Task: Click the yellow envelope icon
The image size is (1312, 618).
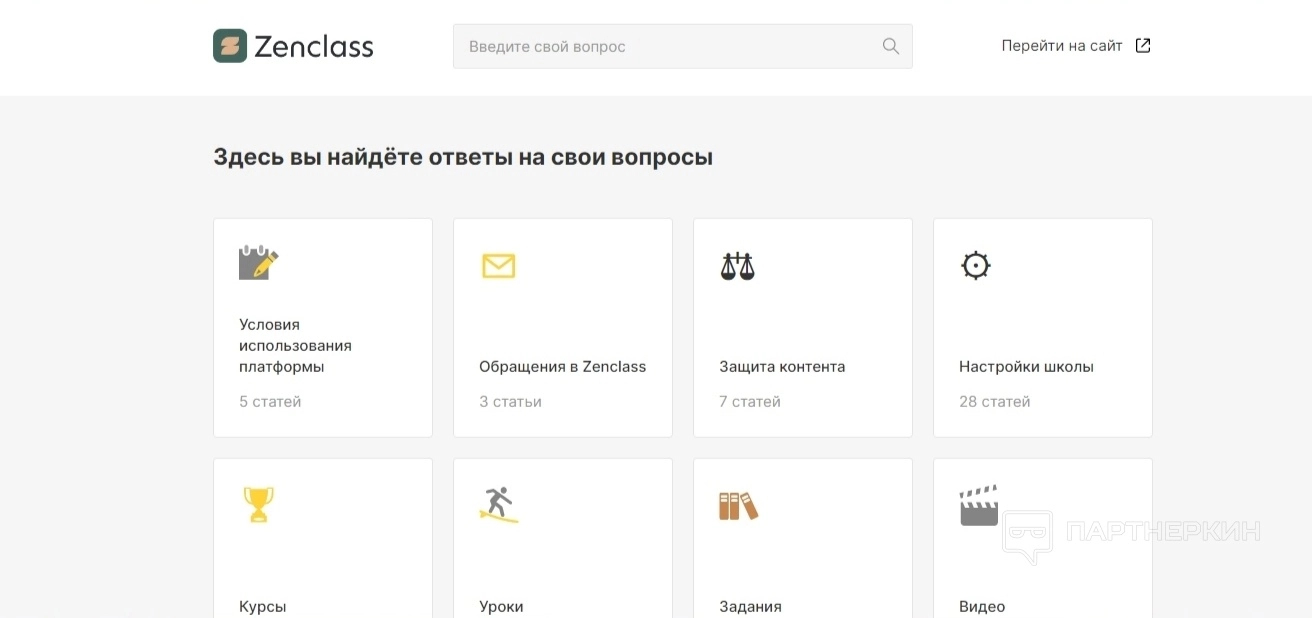Action: pyautogui.click(x=498, y=265)
